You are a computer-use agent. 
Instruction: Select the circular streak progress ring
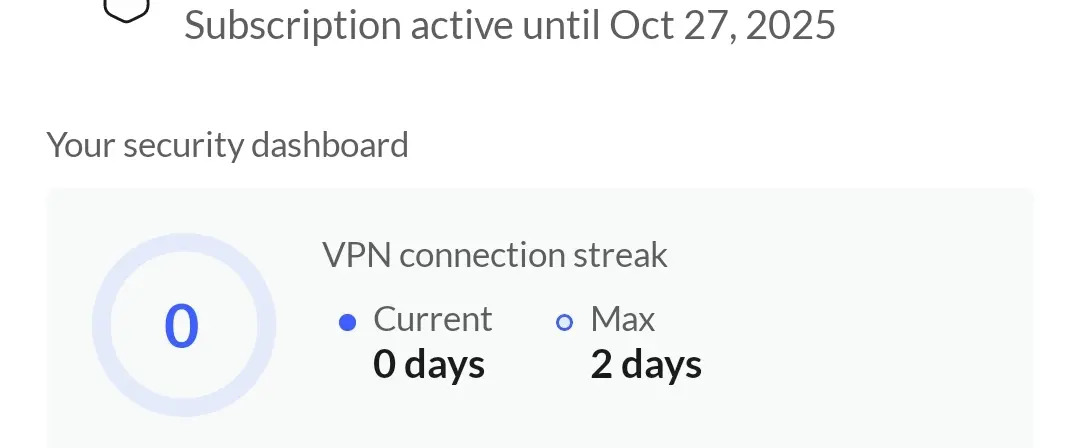tap(184, 325)
